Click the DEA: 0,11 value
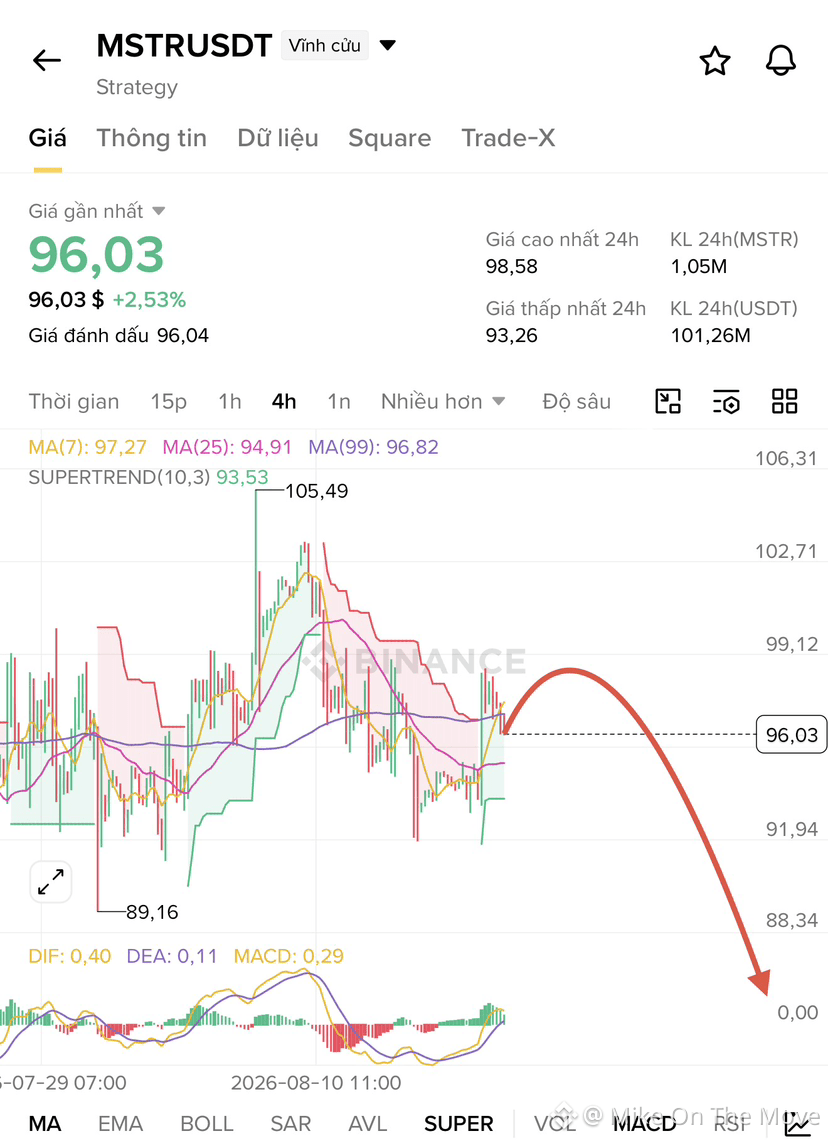828x1141 pixels. (x=172, y=955)
